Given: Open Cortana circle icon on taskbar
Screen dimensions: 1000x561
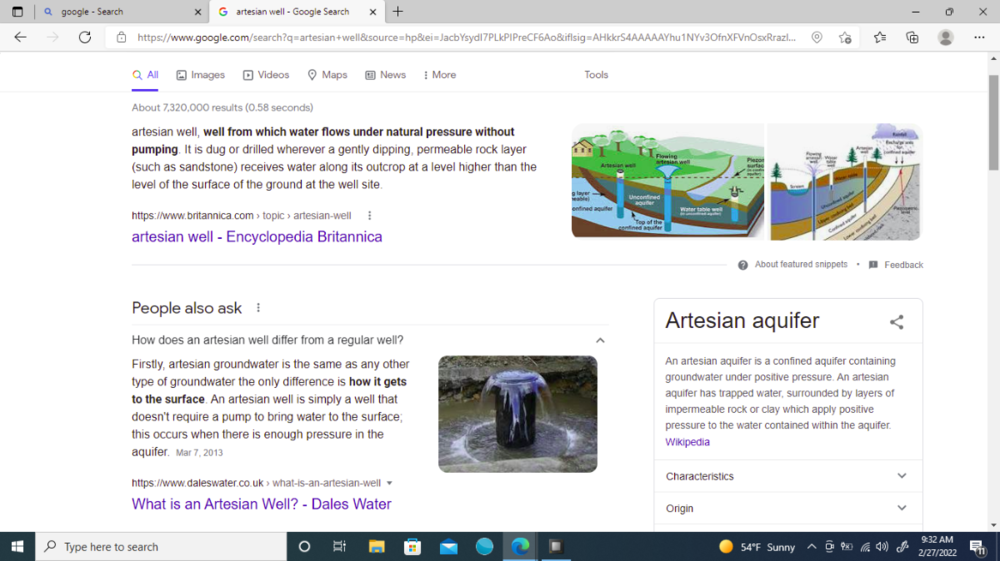Looking at the screenshot, I should point(304,546).
